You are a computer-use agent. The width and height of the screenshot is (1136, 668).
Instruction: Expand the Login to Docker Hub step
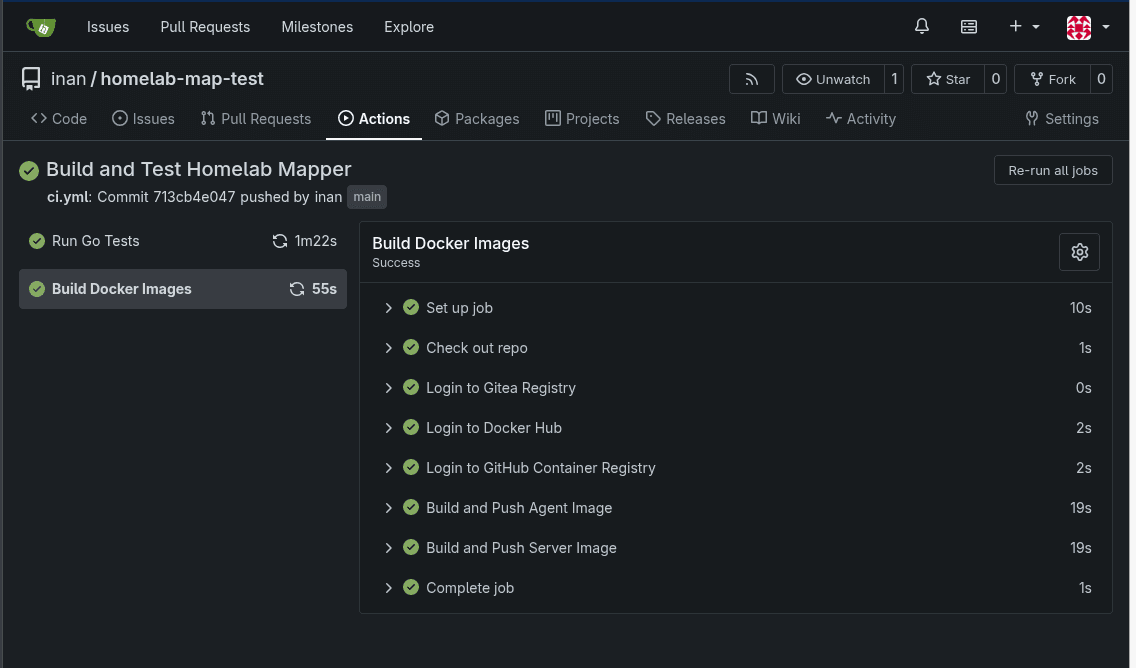(x=493, y=428)
